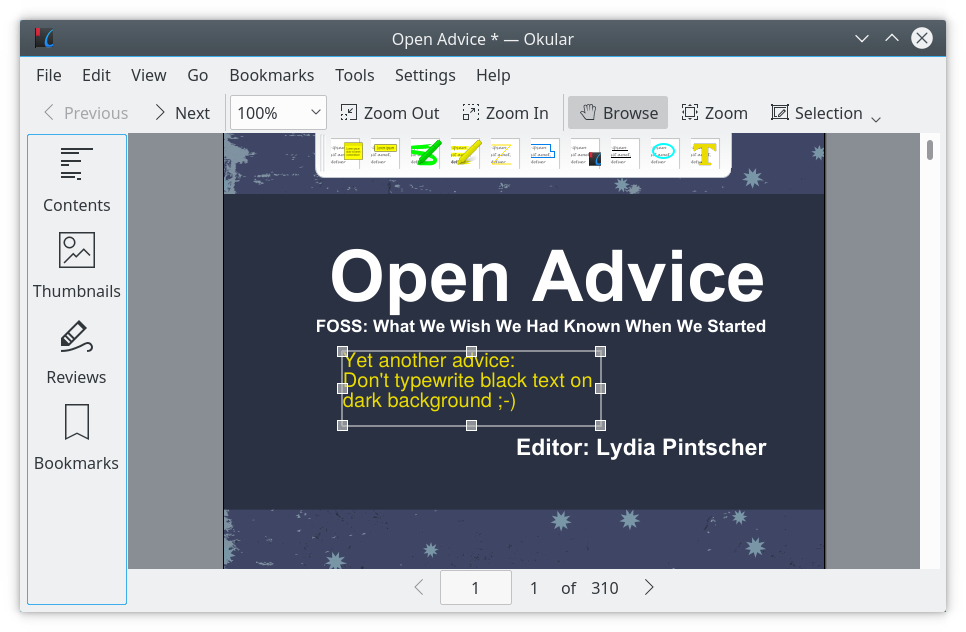Choose the yellow typewriter T tool
Image resolution: width=966 pixels, height=632 pixels.
(704, 154)
